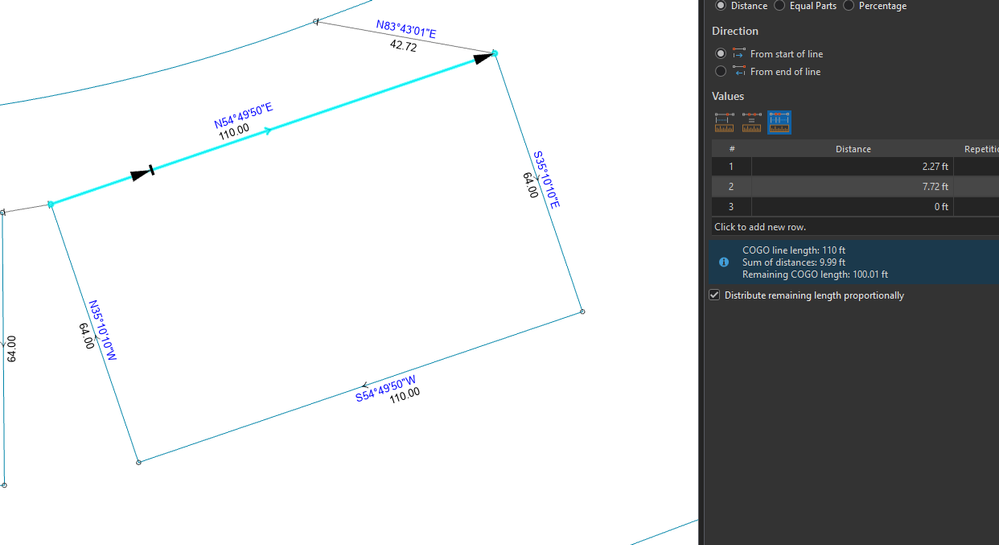Image resolution: width=999 pixels, height=545 pixels.
Task: Choose From start of line direction
Action: (x=721, y=54)
